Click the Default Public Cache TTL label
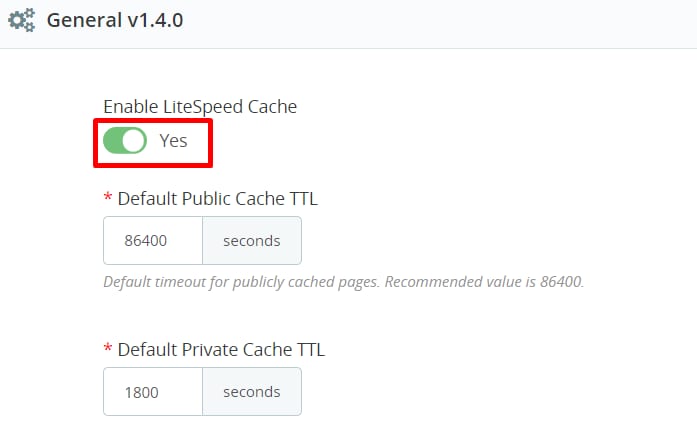697x421 pixels. click(x=217, y=198)
